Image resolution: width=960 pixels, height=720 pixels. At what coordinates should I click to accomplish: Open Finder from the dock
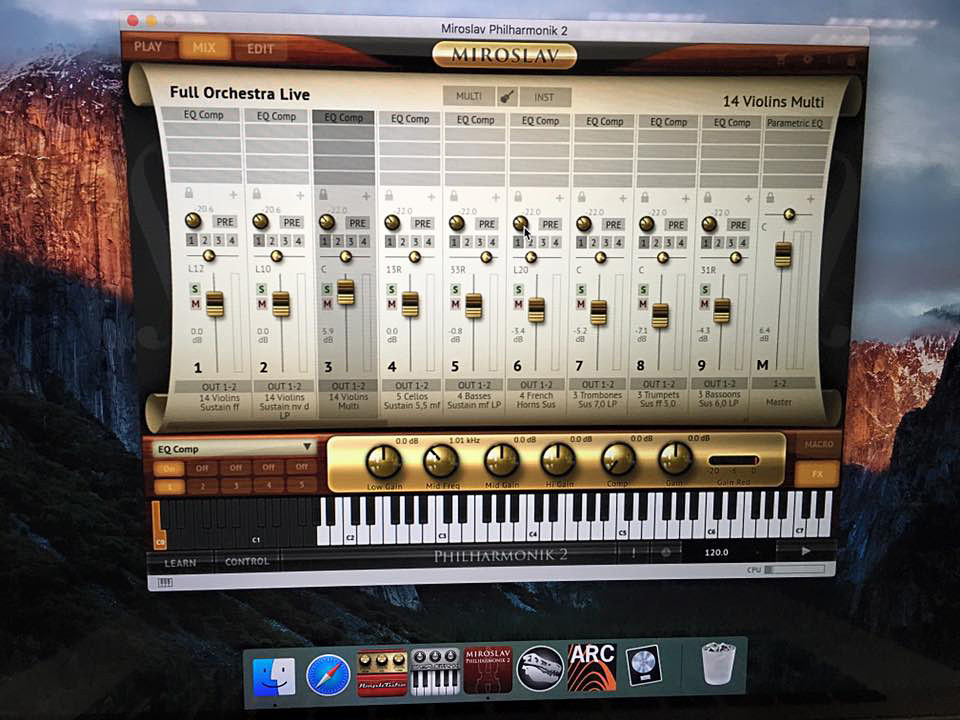(x=274, y=677)
